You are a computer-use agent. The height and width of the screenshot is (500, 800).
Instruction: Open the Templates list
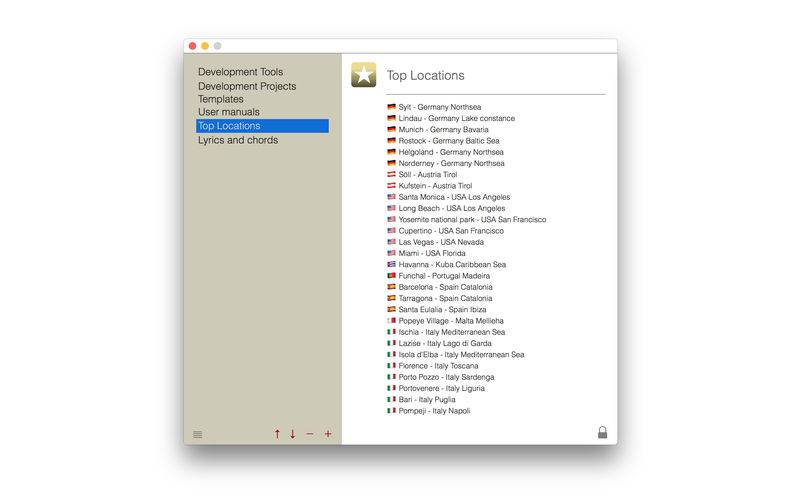(220, 99)
